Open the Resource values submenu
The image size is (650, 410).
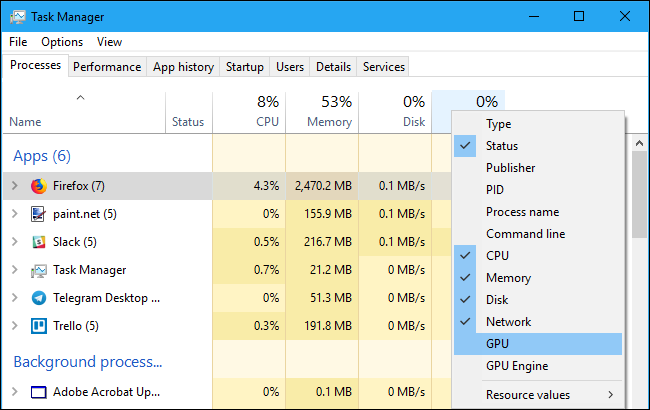tap(528, 395)
